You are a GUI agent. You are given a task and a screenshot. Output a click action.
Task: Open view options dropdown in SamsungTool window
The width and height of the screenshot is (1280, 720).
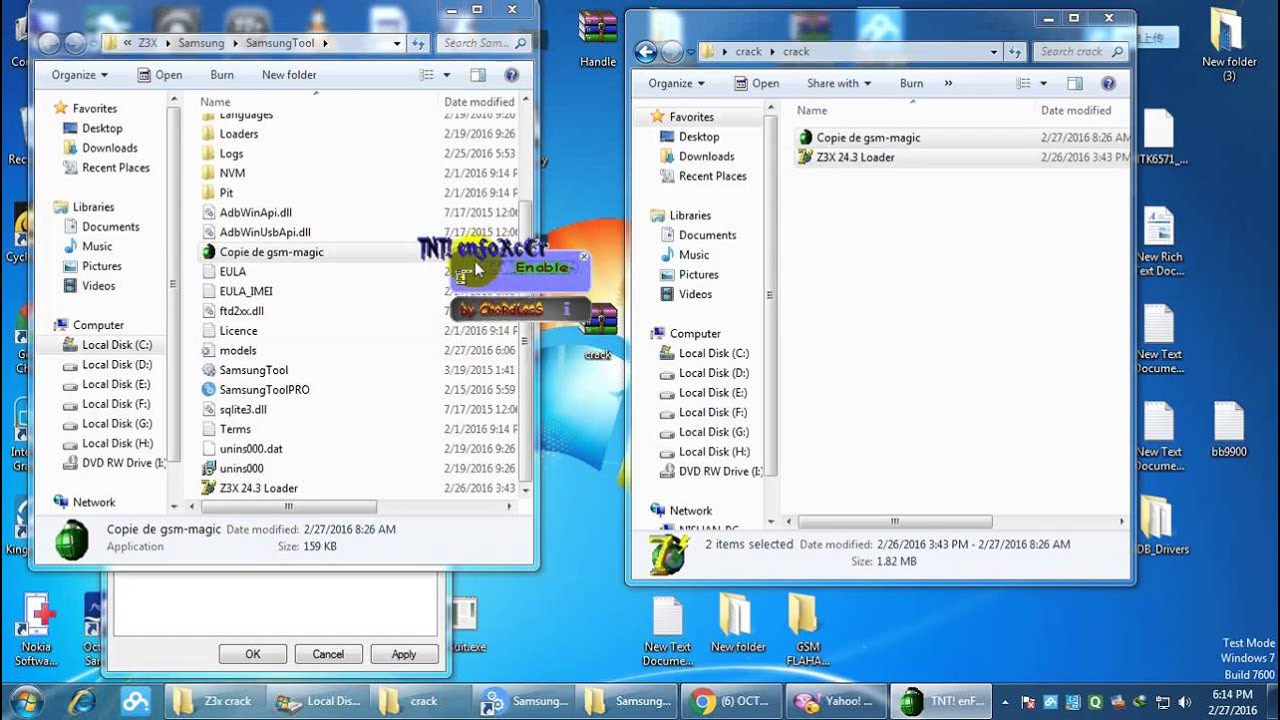pos(447,75)
